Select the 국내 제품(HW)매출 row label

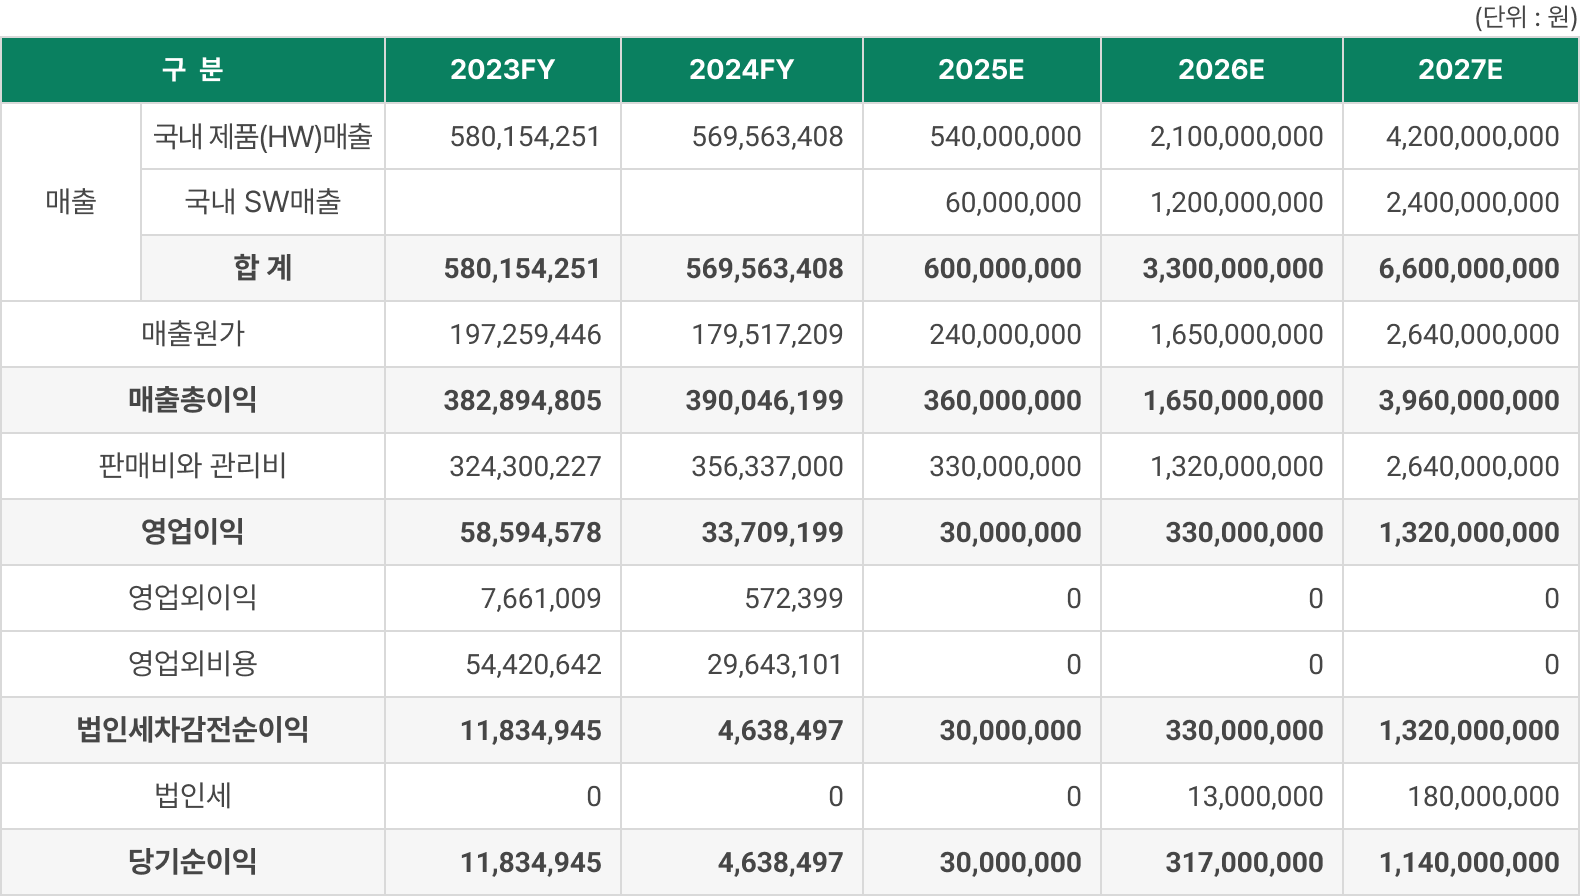263,136
